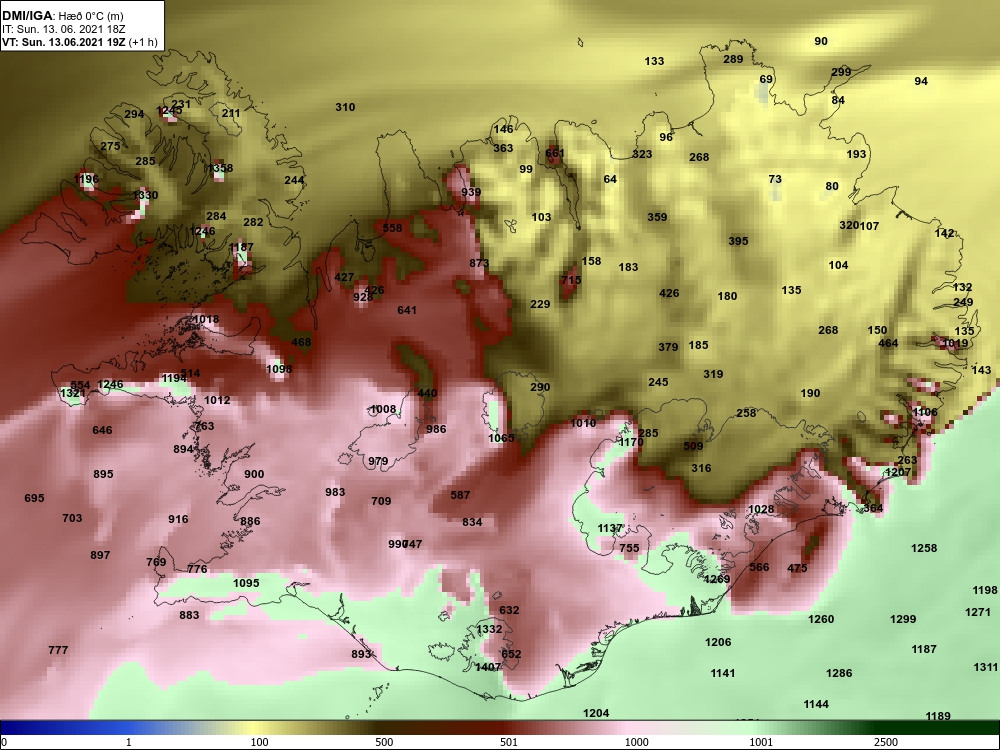Select the map value 1019
1000x750 pixels.
click(955, 343)
